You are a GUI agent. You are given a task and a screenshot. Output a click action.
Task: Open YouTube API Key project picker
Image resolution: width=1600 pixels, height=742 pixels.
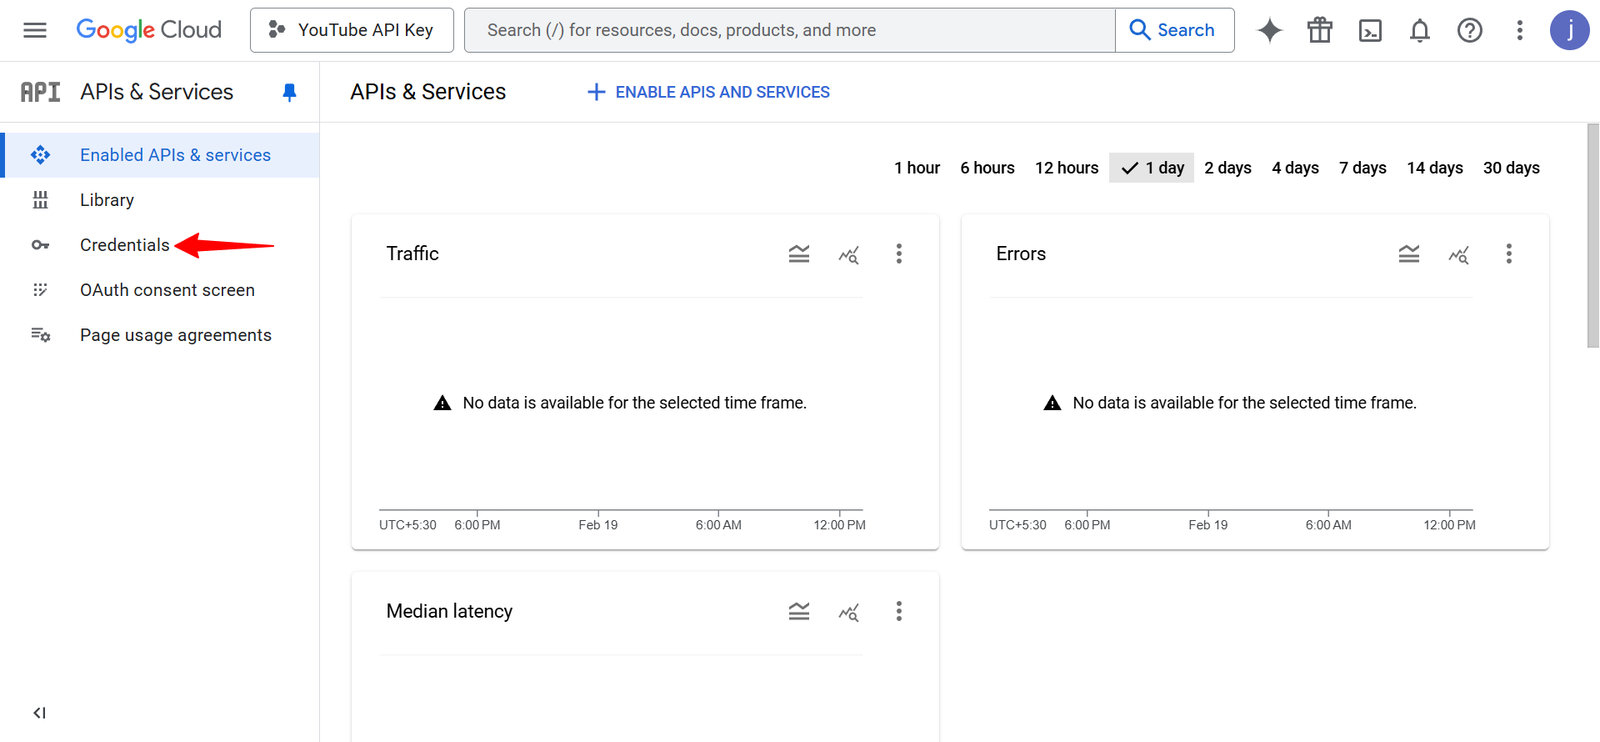(352, 30)
